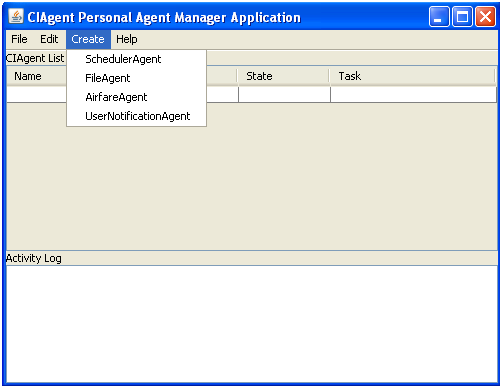Image resolution: width=502 pixels, height=388 pixels.
Task: Close the CIAgent Manager window
Action: (485, 16)
